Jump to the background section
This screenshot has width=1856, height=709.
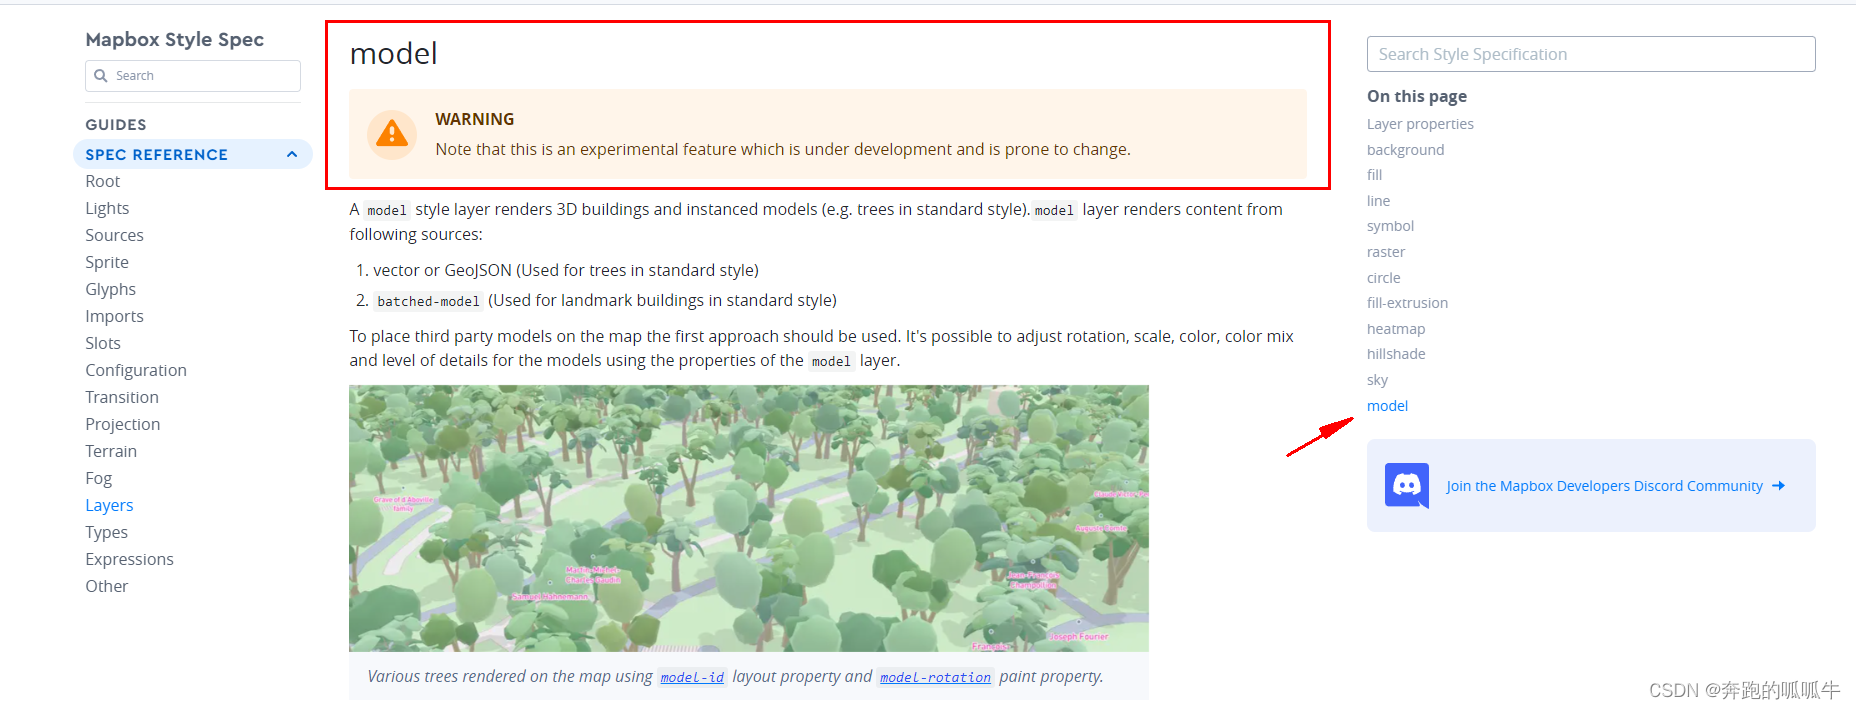[x=1405, y=150]
